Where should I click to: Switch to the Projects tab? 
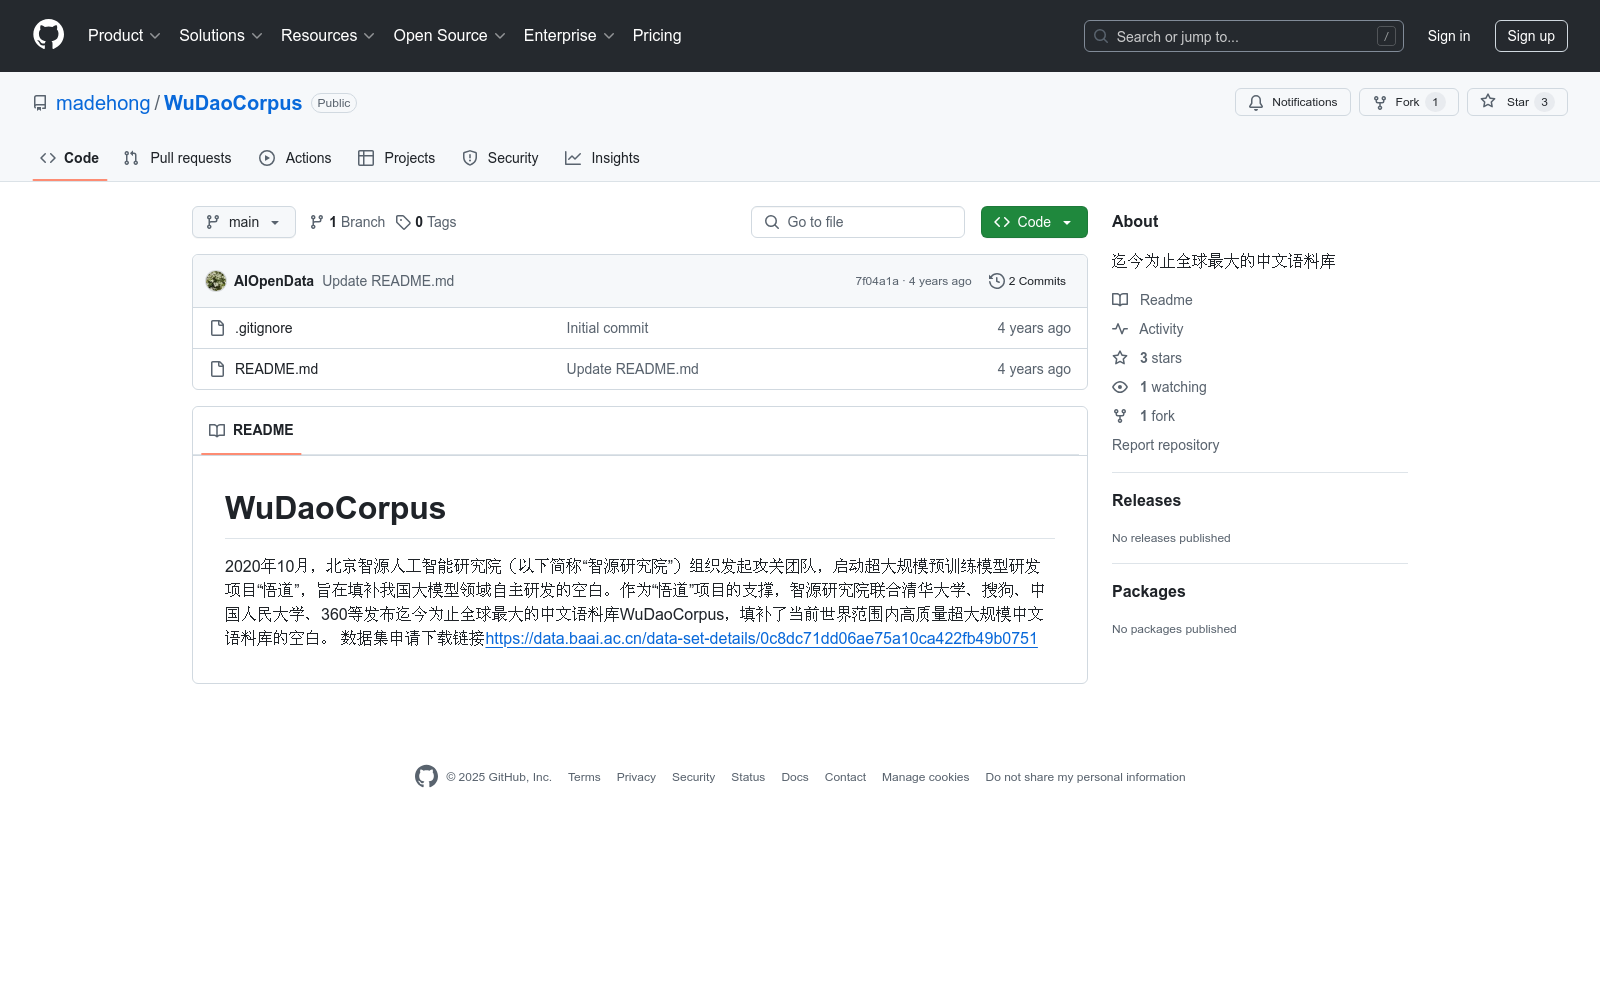(397, 158)
